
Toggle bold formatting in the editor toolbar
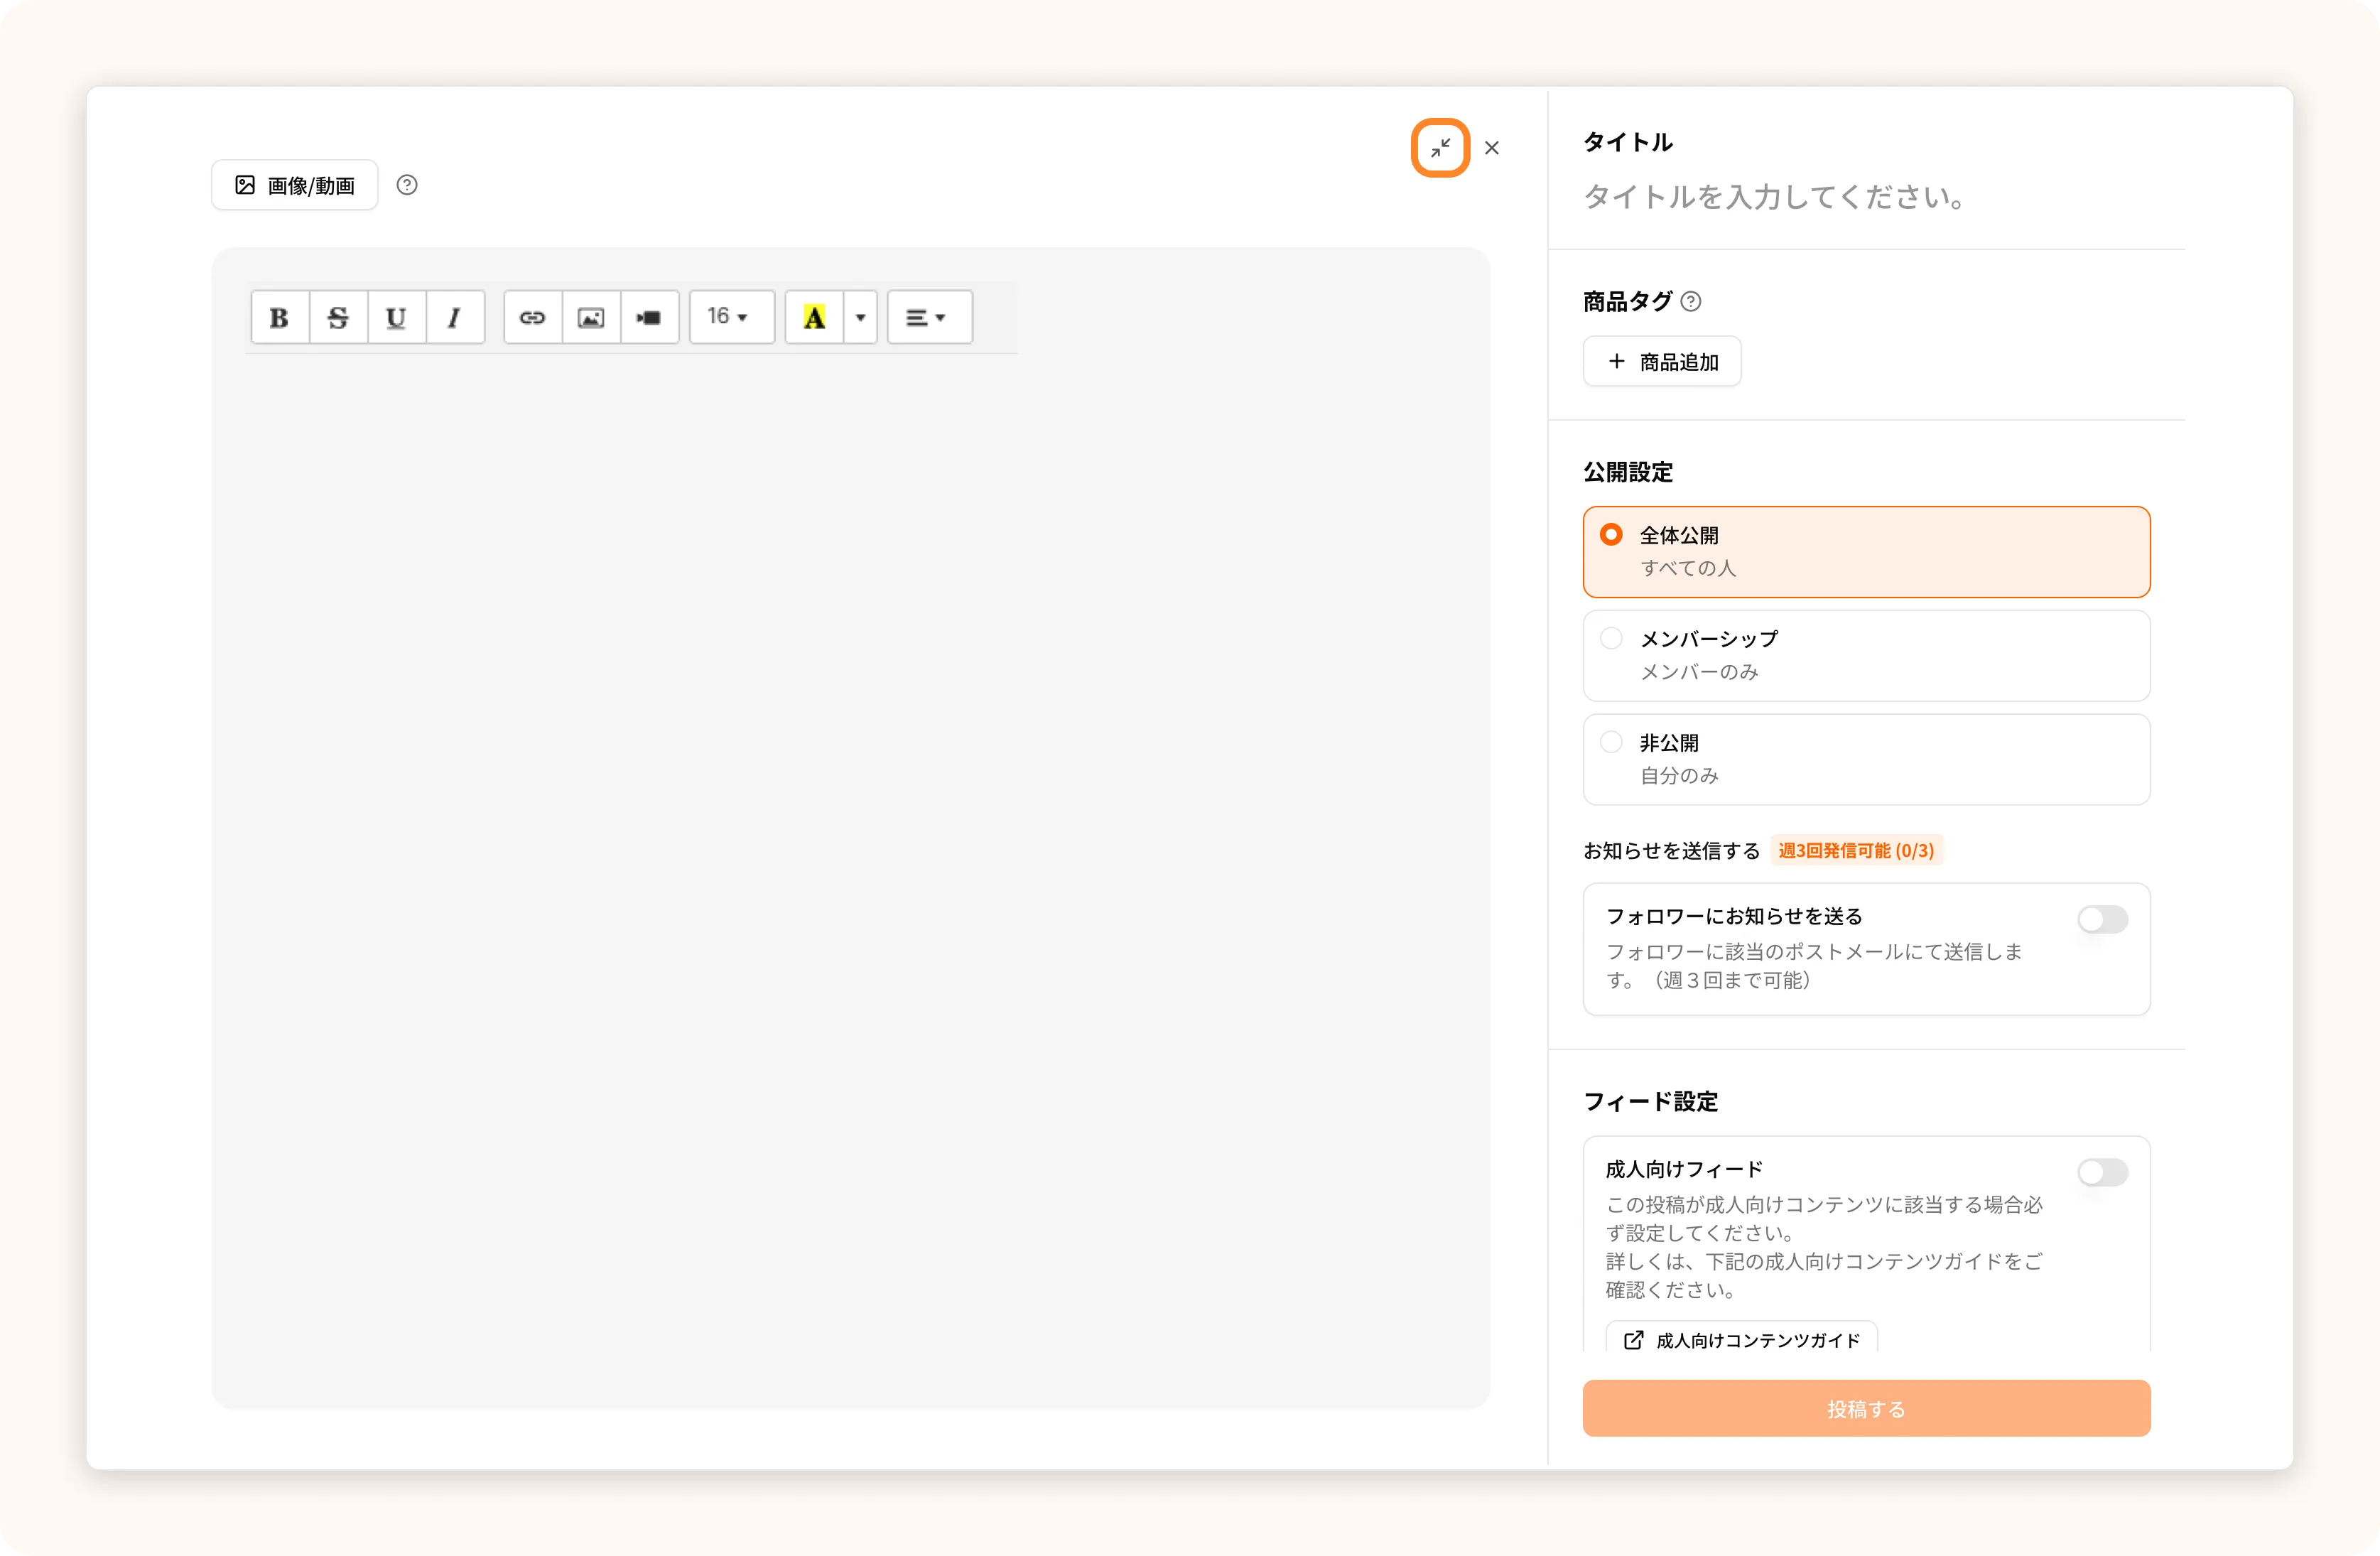[x=279, y=318]
